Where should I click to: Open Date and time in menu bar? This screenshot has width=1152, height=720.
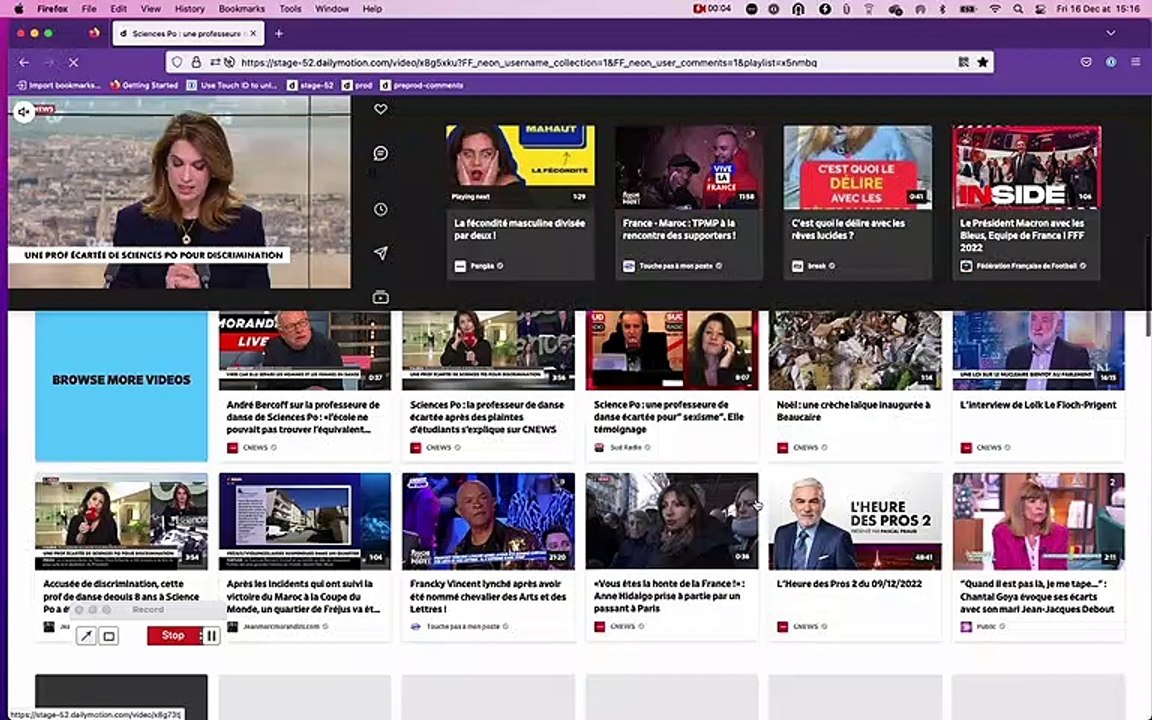(x=1098, y=9)
